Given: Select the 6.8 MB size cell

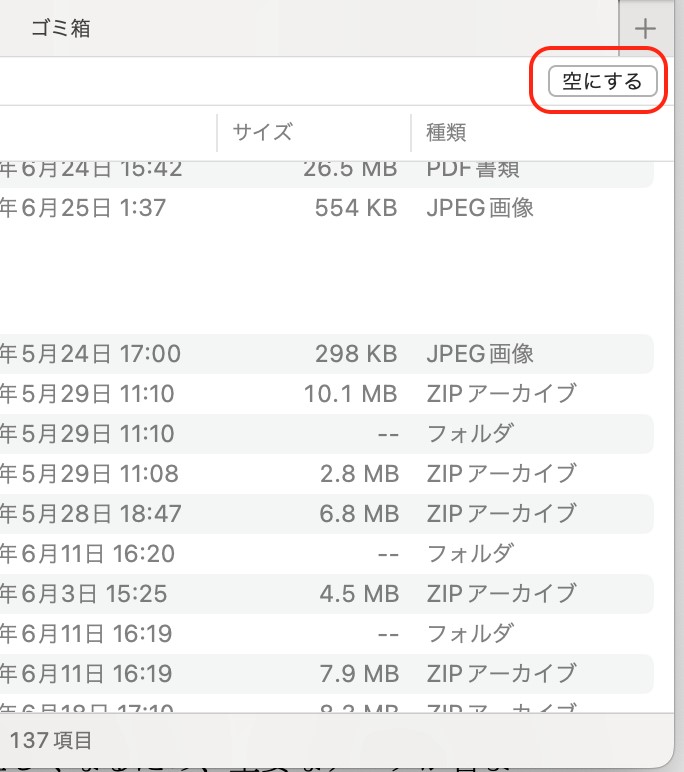Looking at the screenshot, I should tap(359, 514).
